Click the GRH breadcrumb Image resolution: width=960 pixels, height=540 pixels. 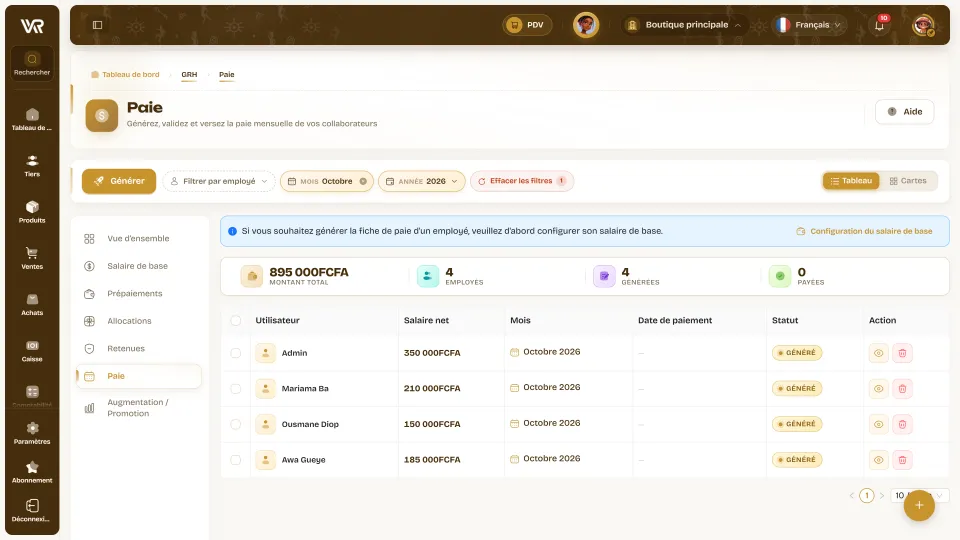coord(189,75)
